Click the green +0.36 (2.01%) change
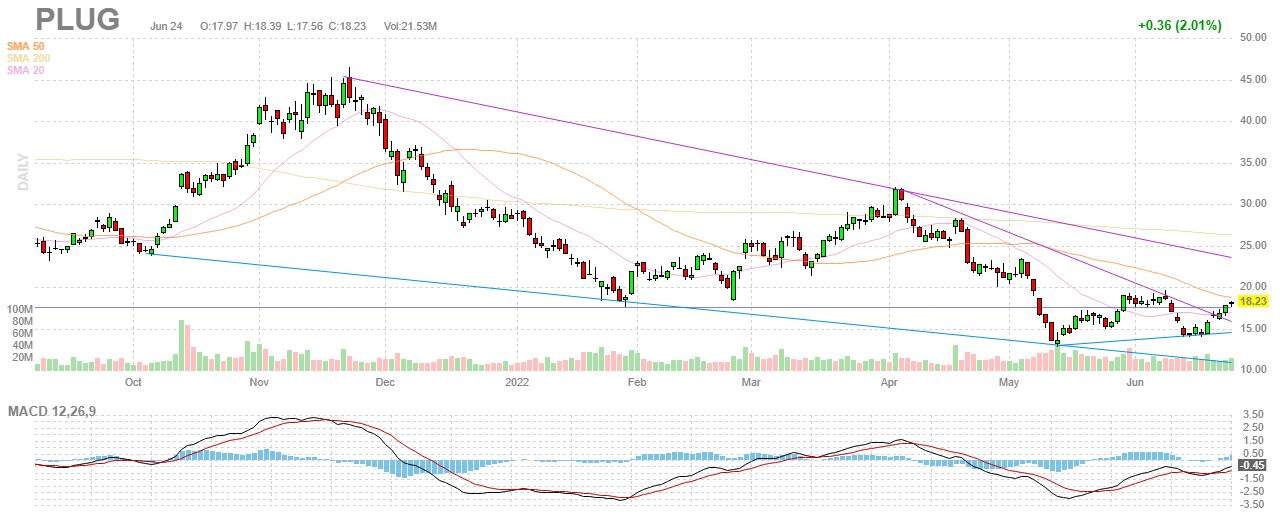The height and width of the screenshot is (520, 1280). point(1179,26)
